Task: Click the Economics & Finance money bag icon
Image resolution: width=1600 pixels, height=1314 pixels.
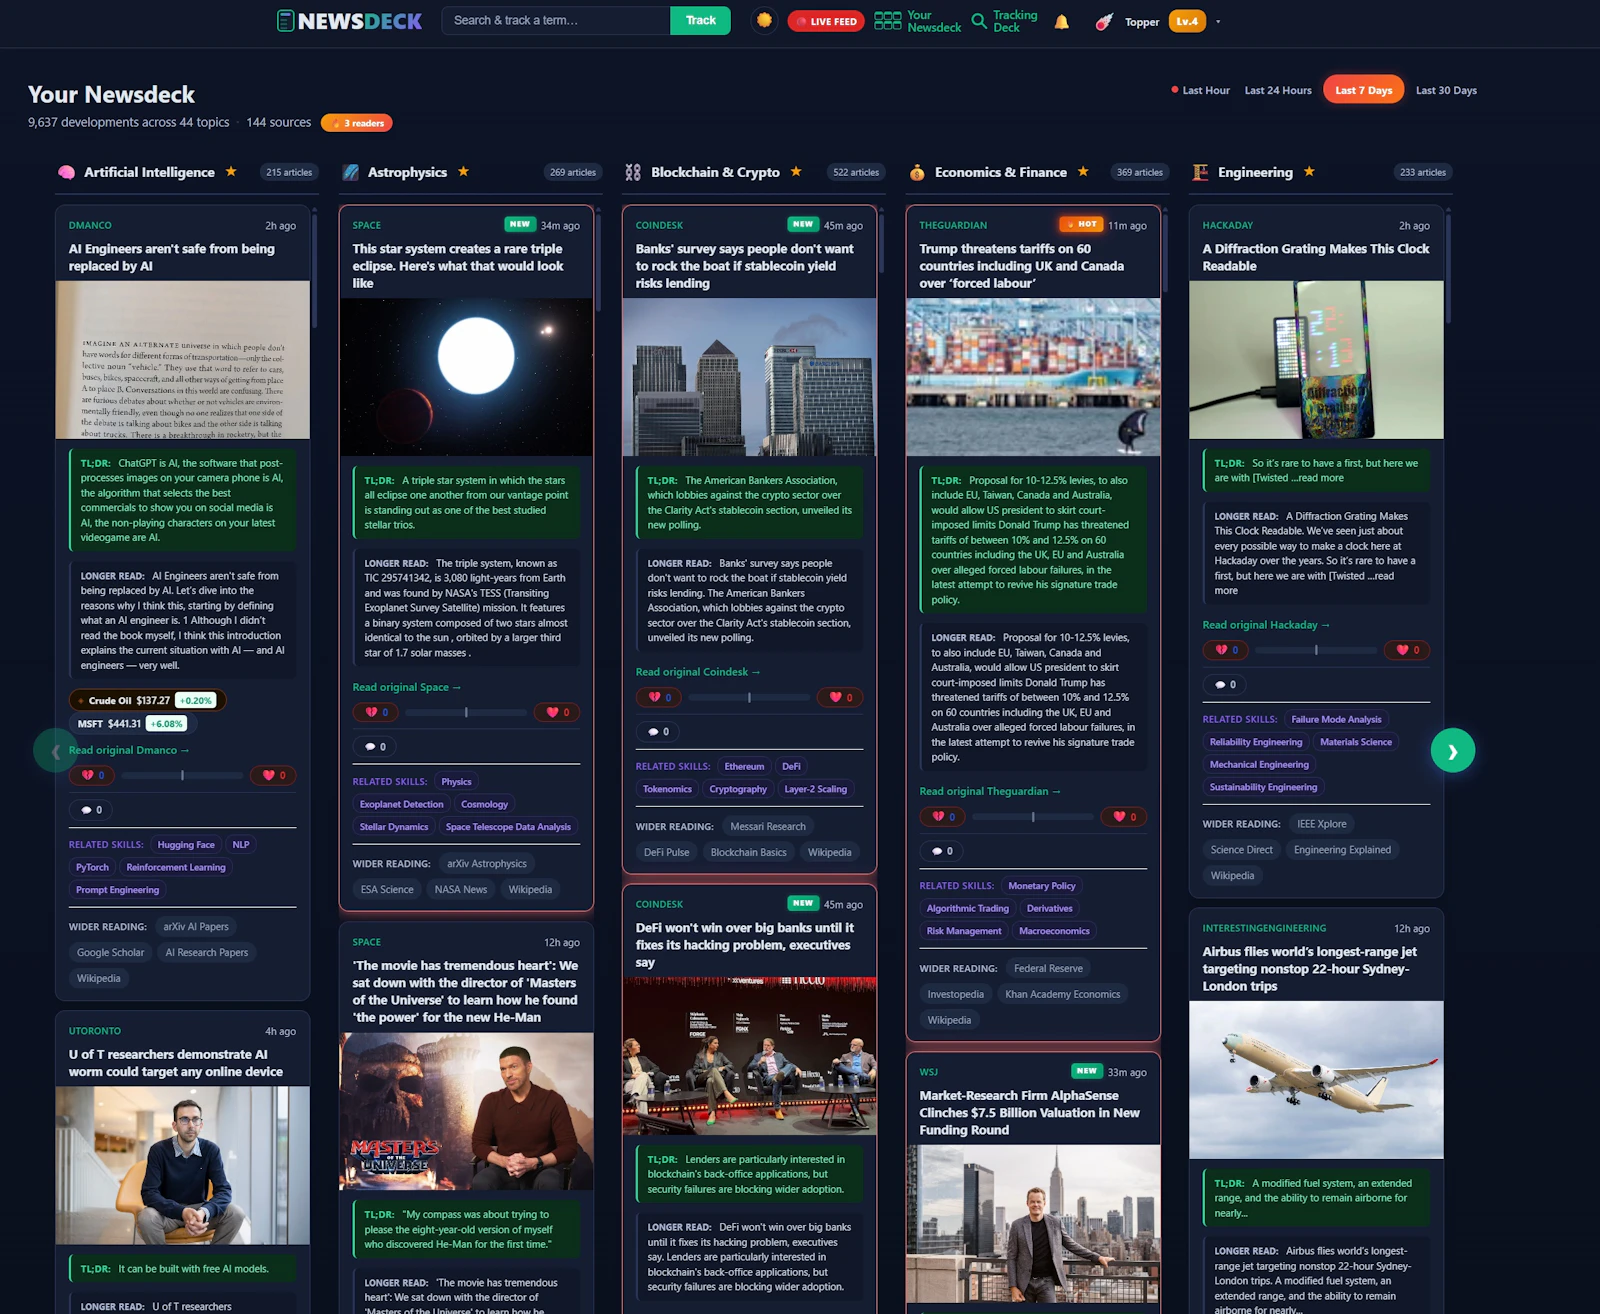Action: 917,172
